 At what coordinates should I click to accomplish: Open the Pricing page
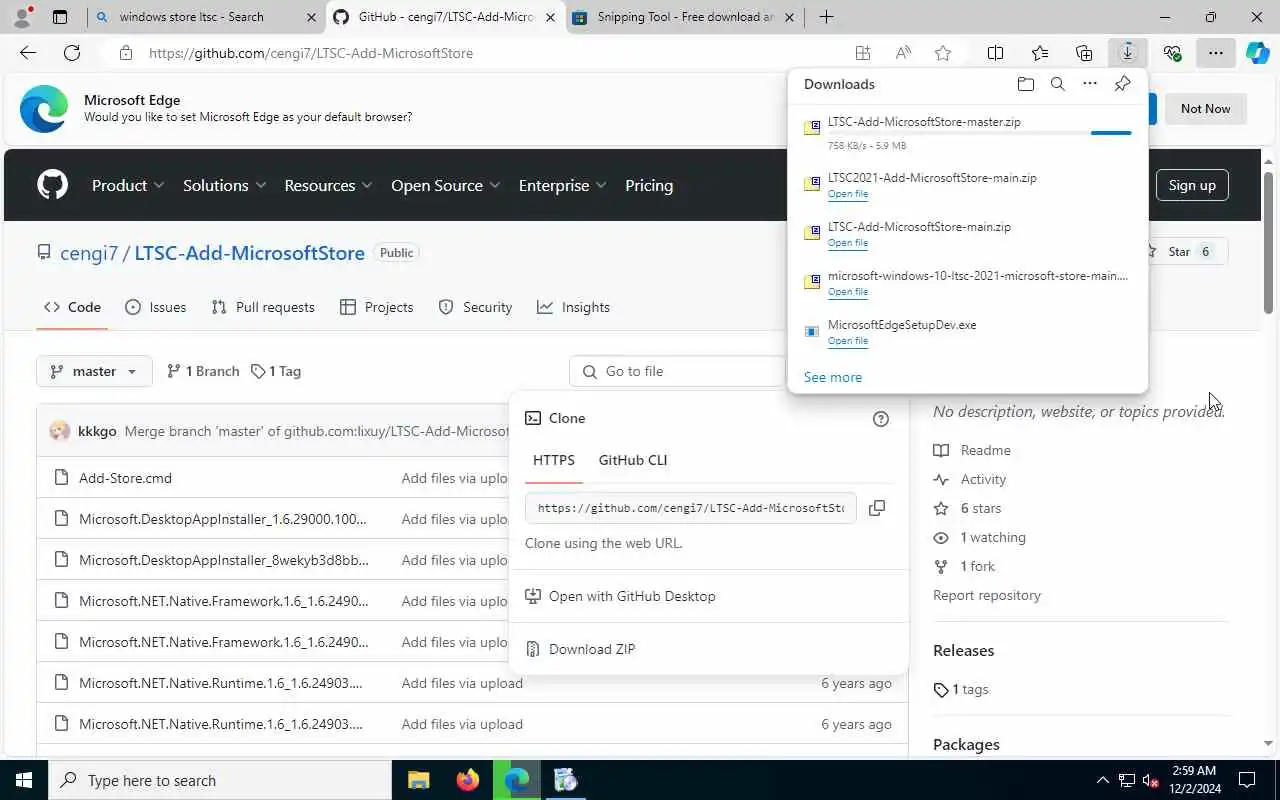tap(649, 185)
